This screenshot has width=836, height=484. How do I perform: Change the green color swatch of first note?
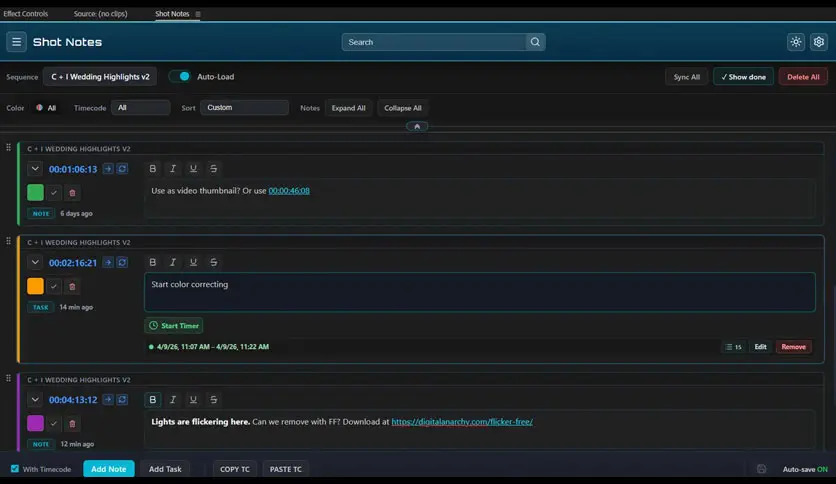tap(35, 192)
